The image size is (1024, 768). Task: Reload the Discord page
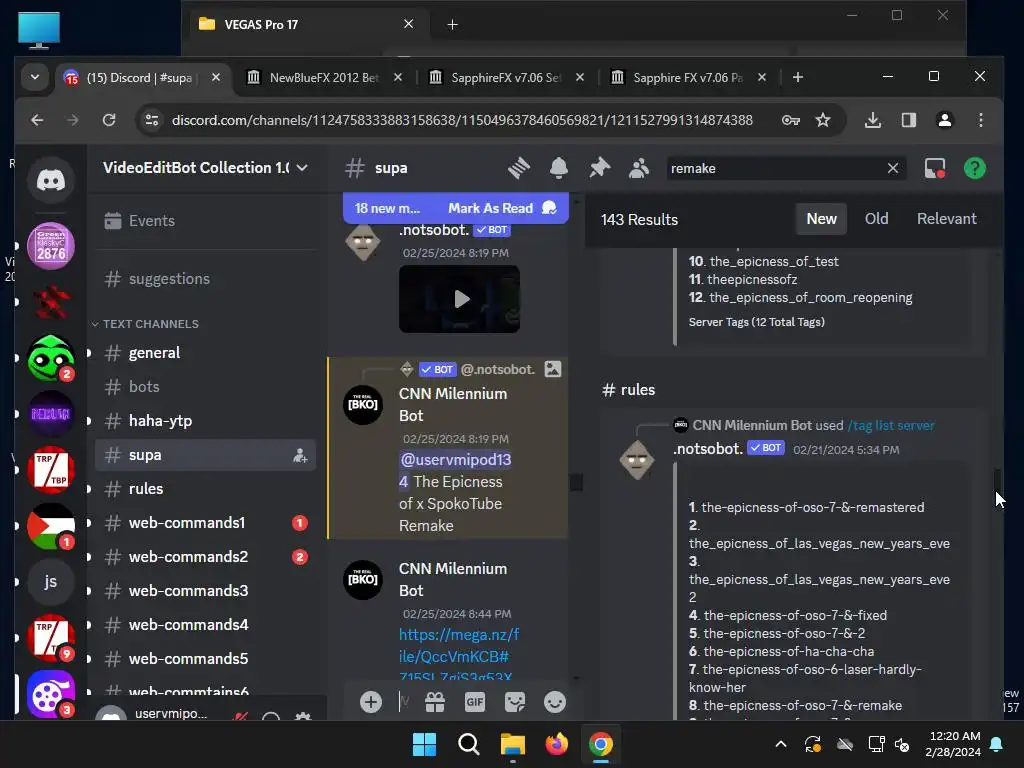109,120
